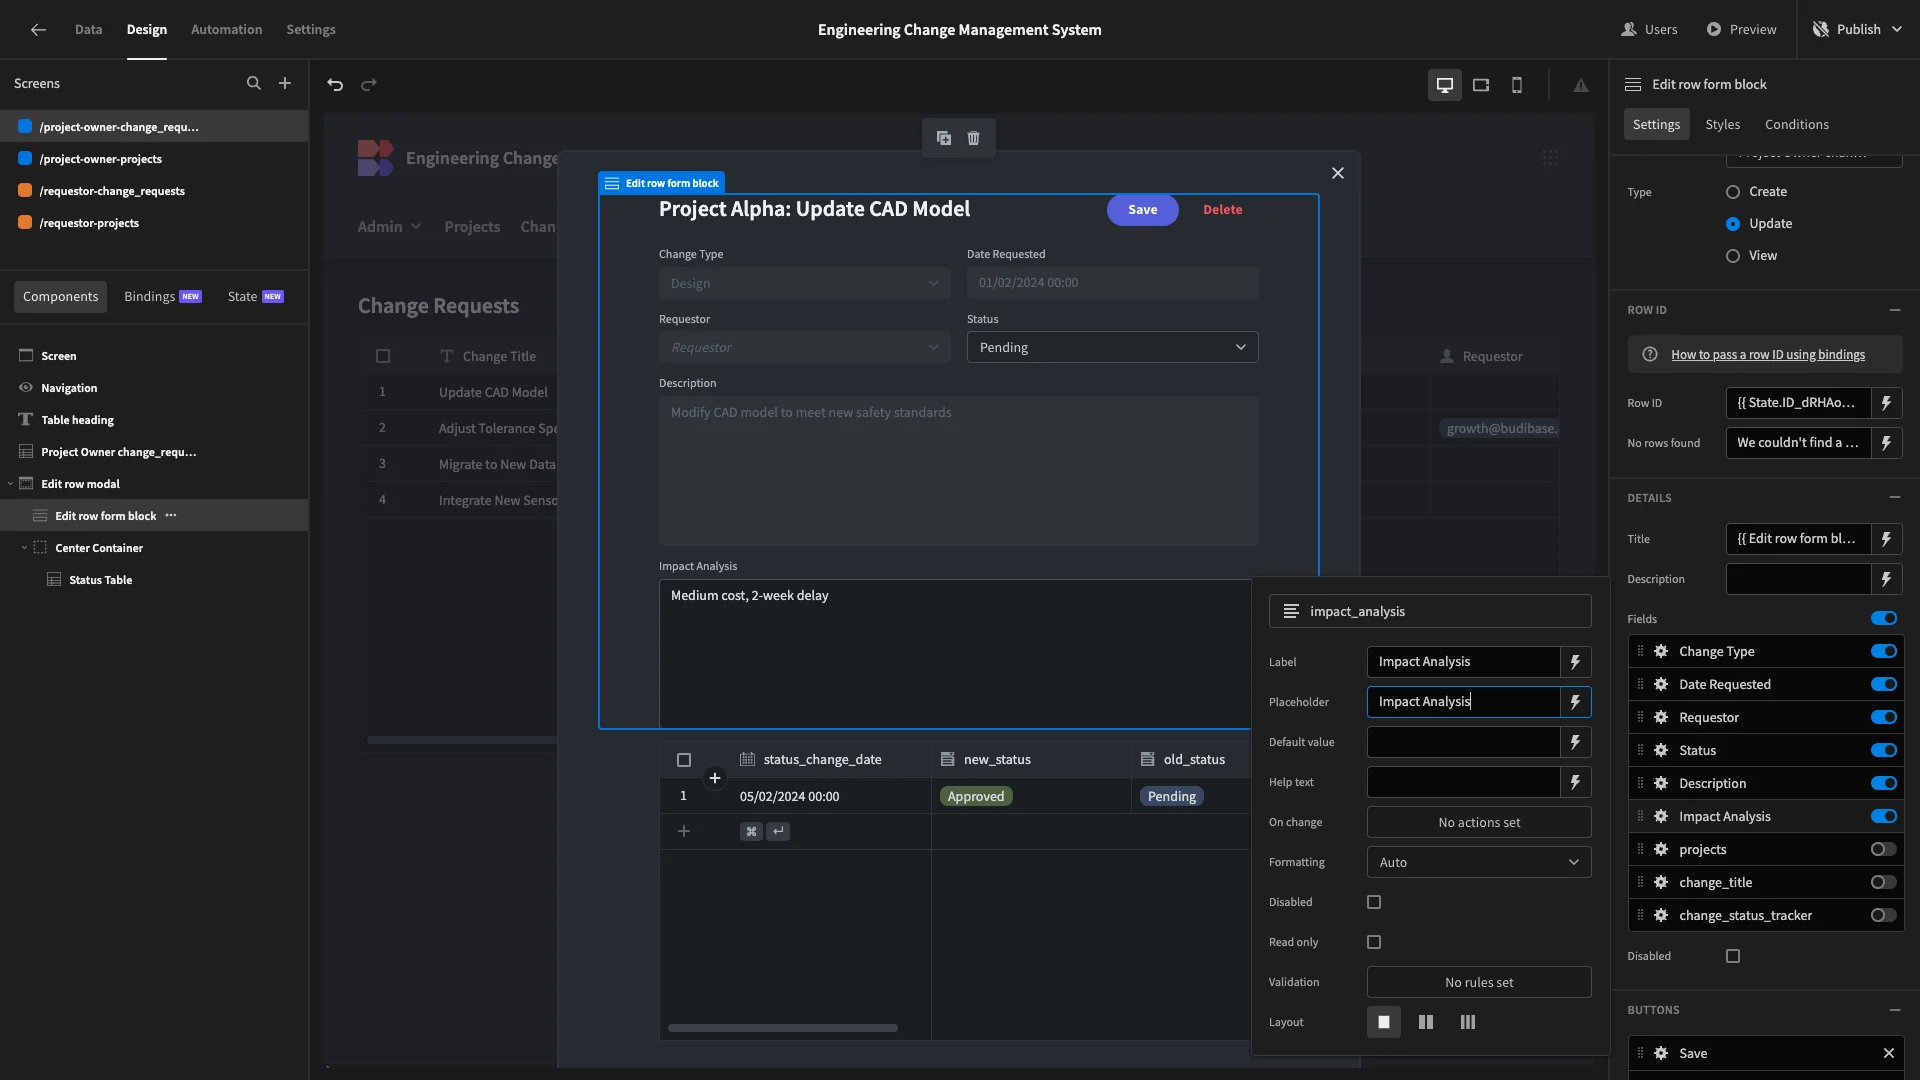The image size is (1920, 1080).
Task: Click No rules set validation button
Action: pos(1479,982)
